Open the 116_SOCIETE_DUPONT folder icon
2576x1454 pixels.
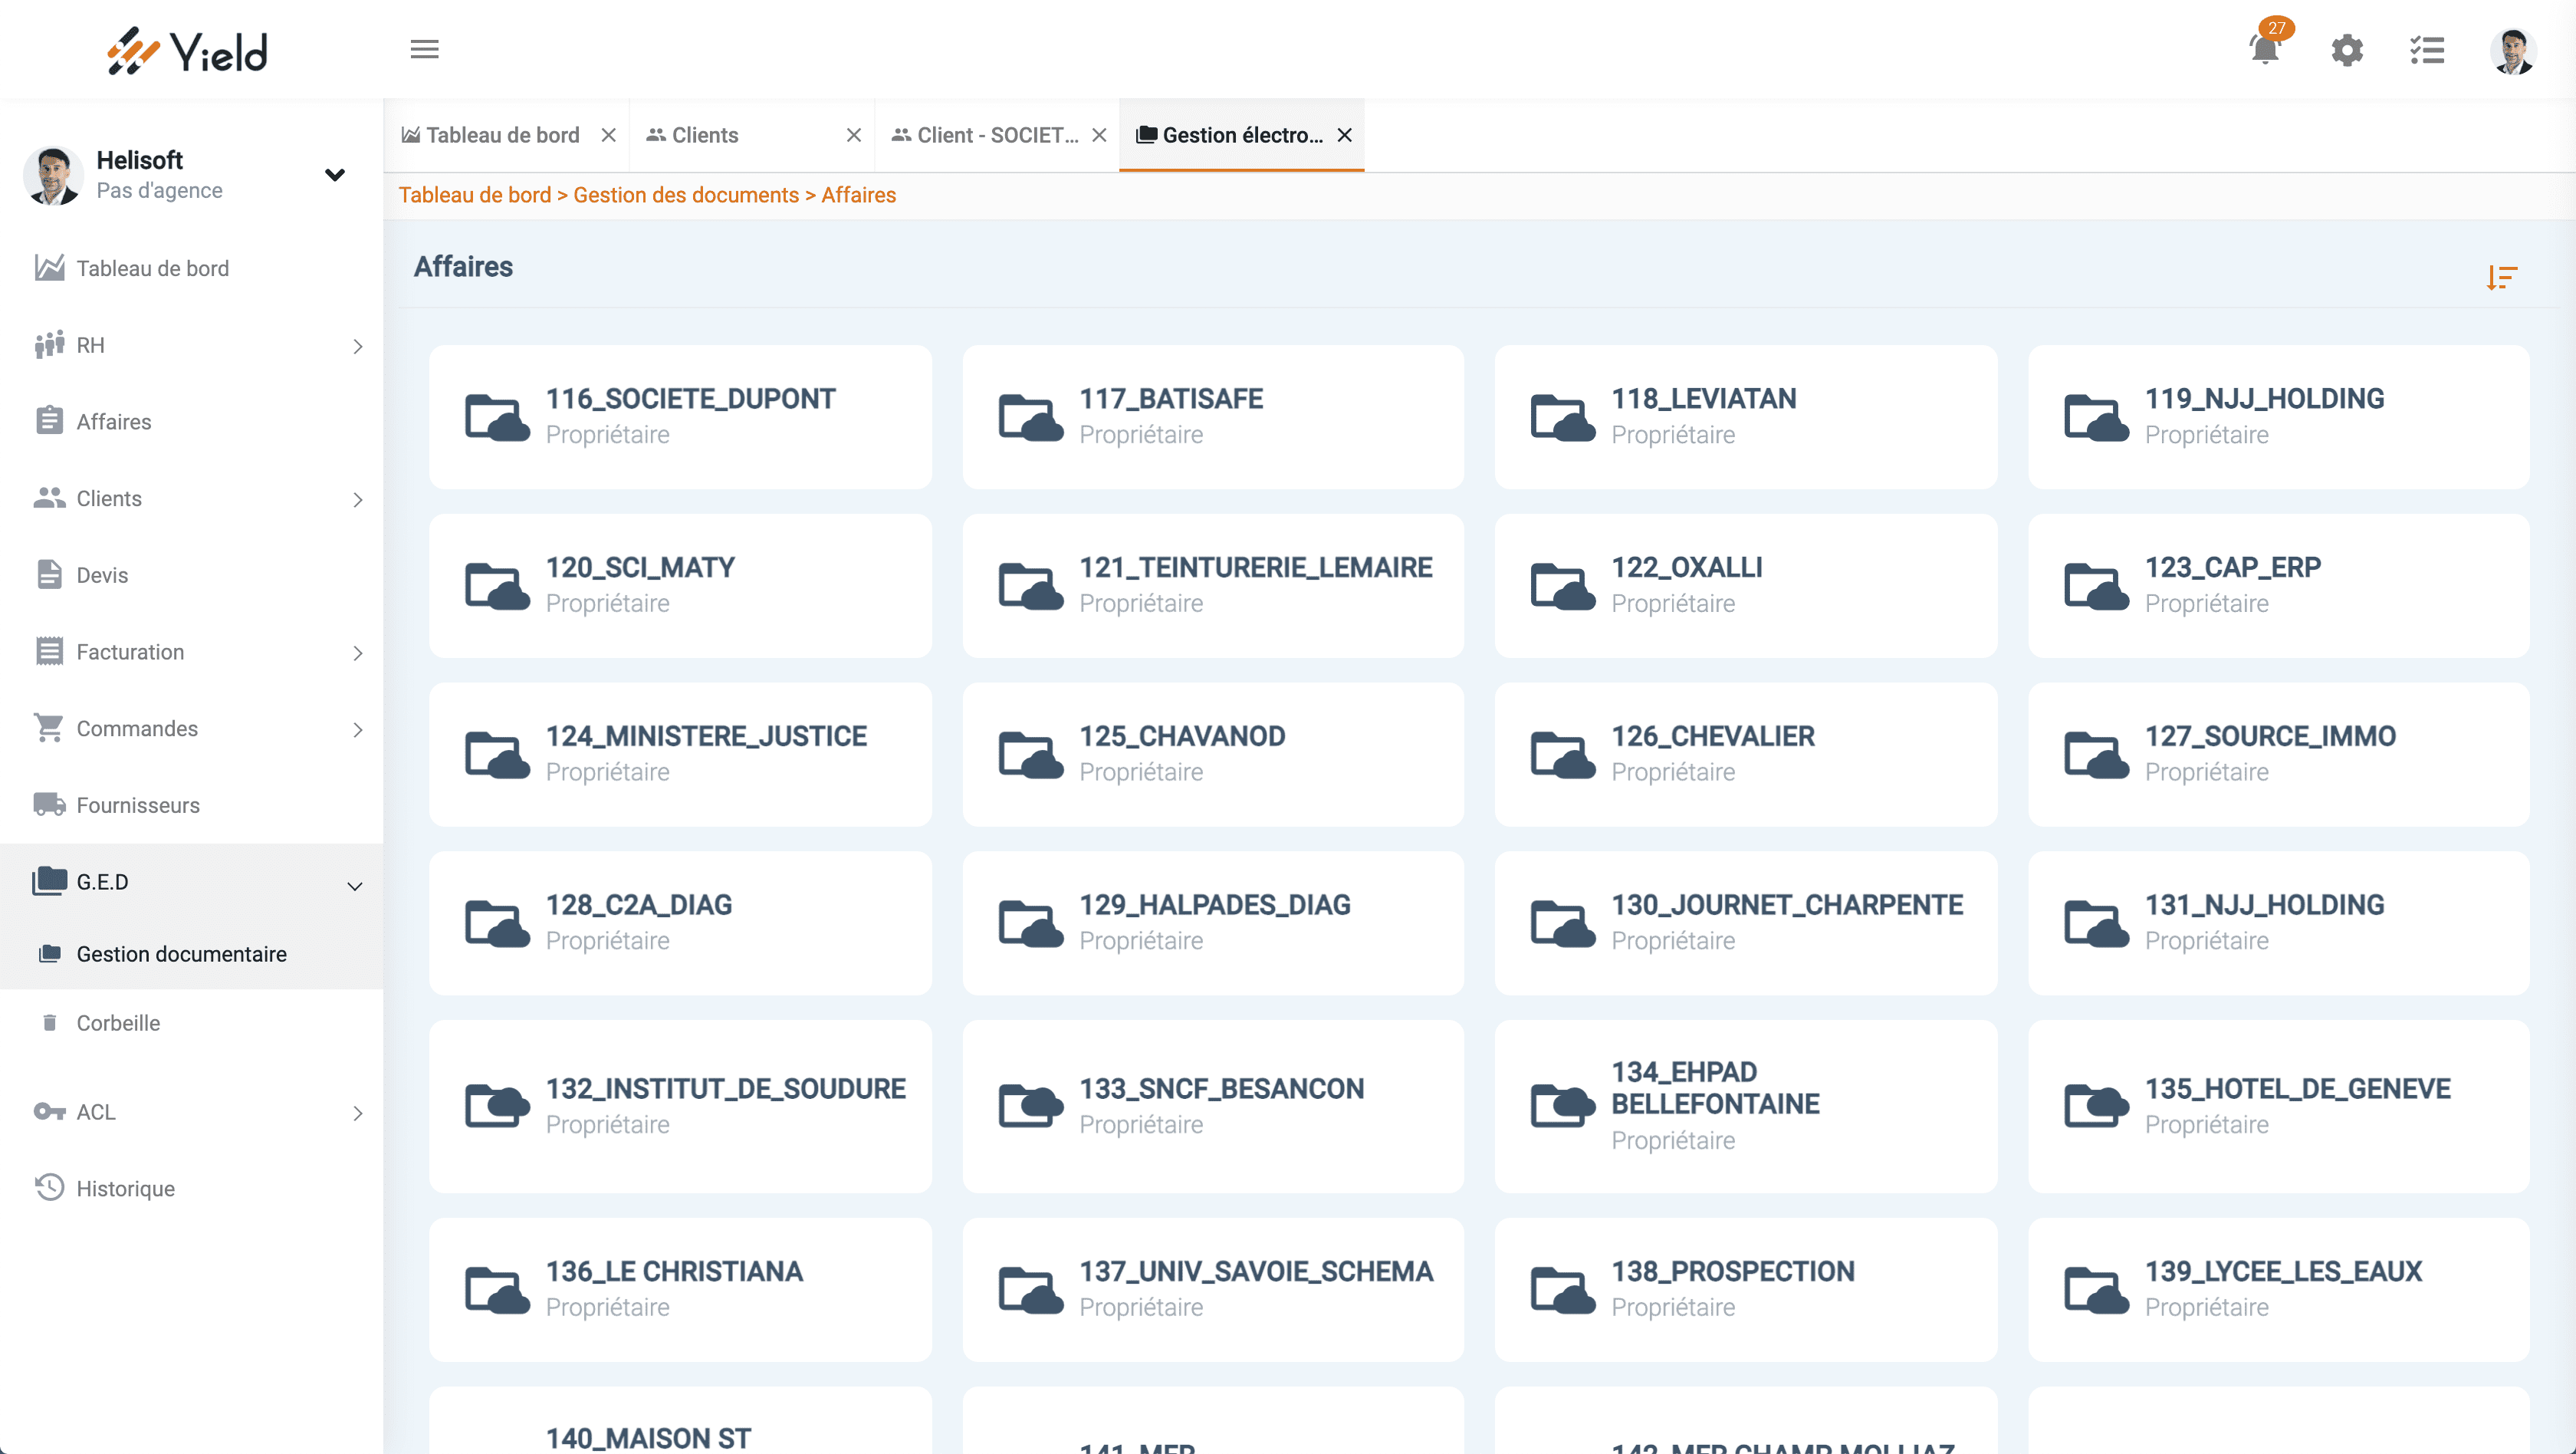(497, 417)
